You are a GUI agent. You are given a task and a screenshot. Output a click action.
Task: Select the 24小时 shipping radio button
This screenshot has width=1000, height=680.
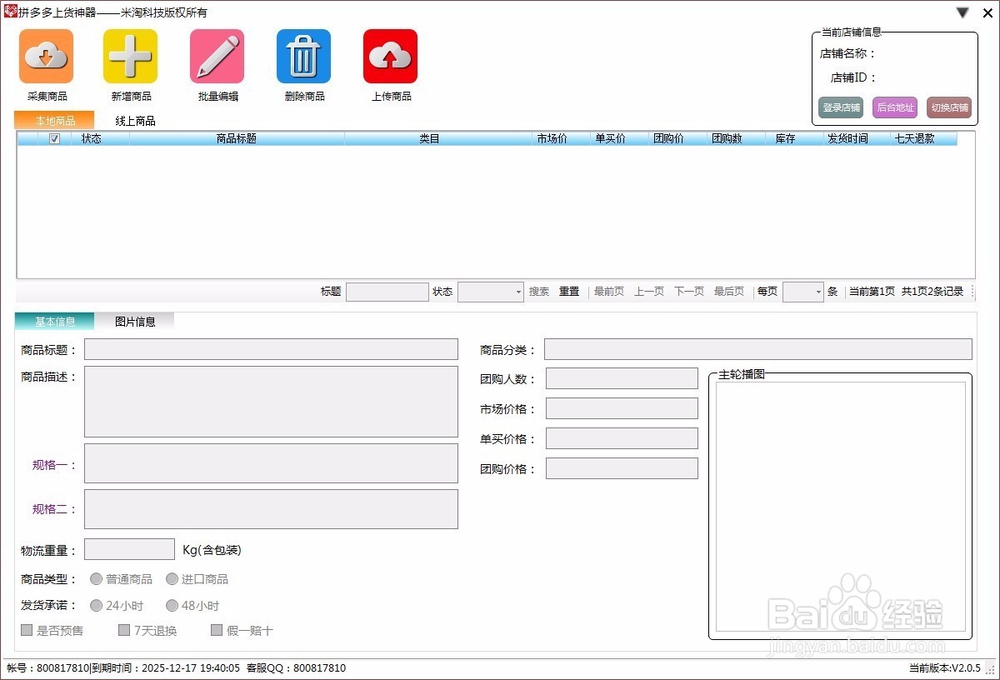tap(96, 605)
